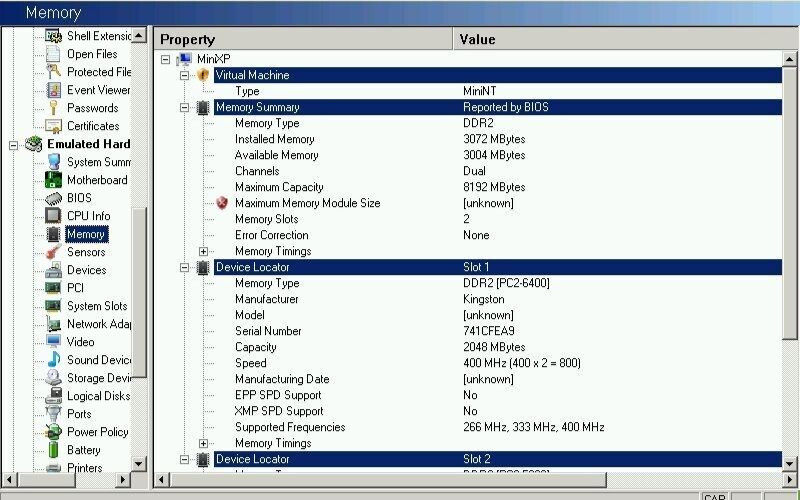Collapse the Memory Summary section
Image resolution: width=800 pixels, height=500 pixels.
click(184, 108)
